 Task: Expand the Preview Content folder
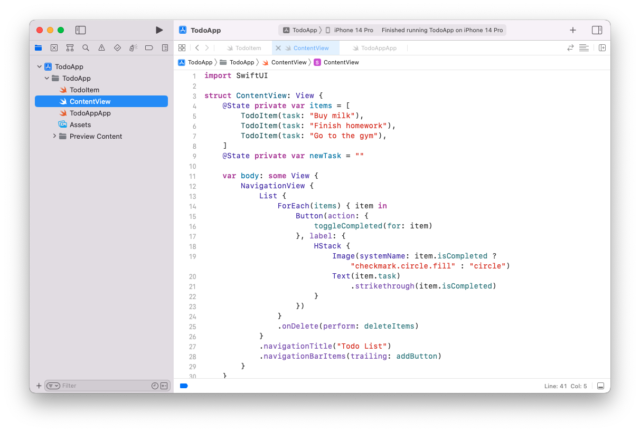54,136
